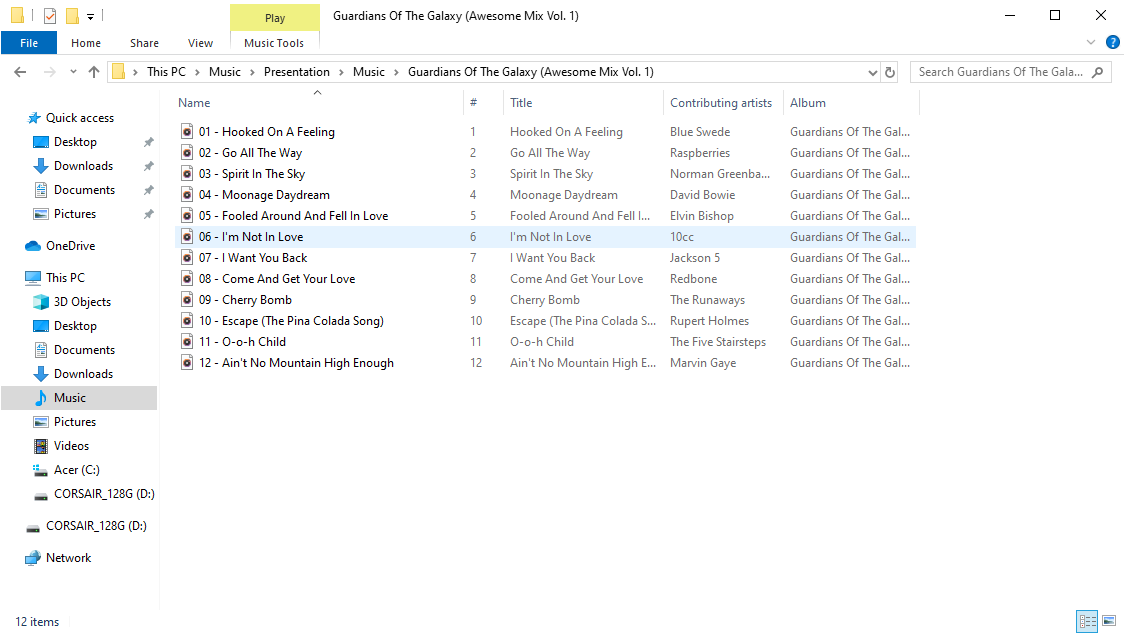Screen dimensions: 1125x634
Task: Select 07 - I Want You Back
Action: click(253, 257)
